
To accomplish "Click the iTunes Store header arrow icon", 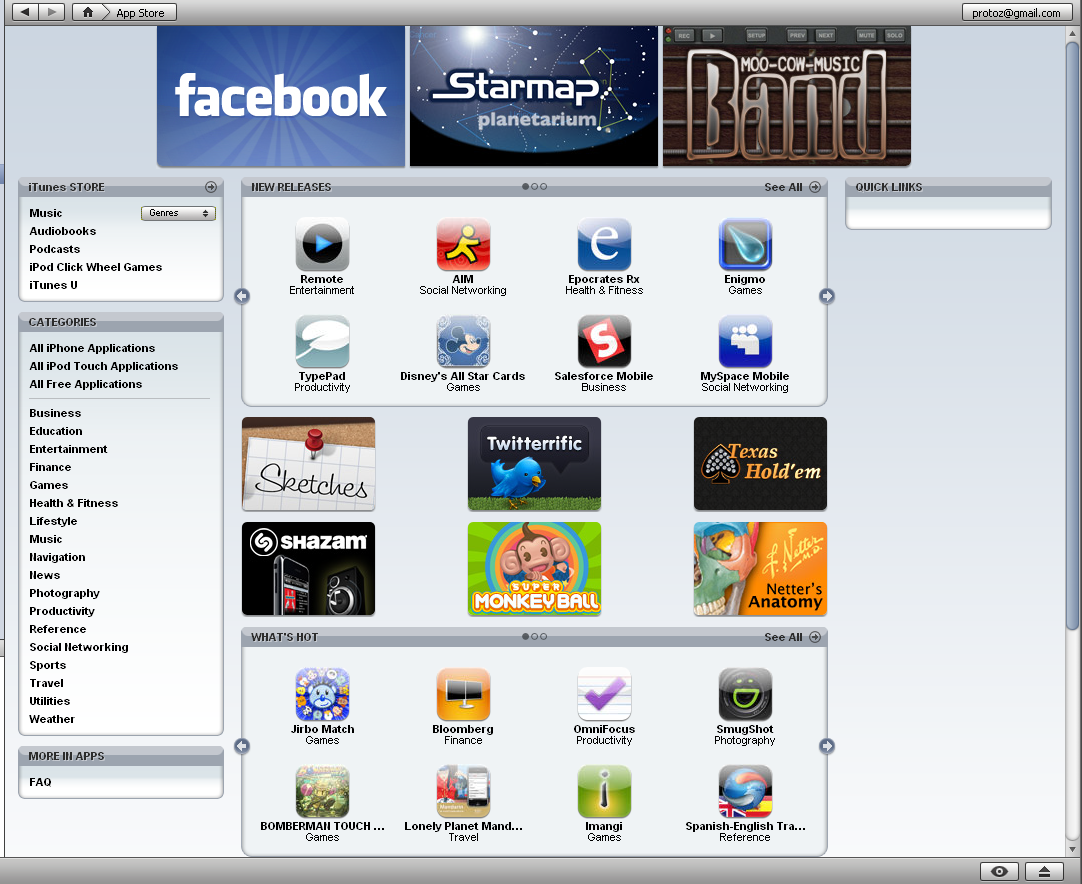I will point(210,187).
